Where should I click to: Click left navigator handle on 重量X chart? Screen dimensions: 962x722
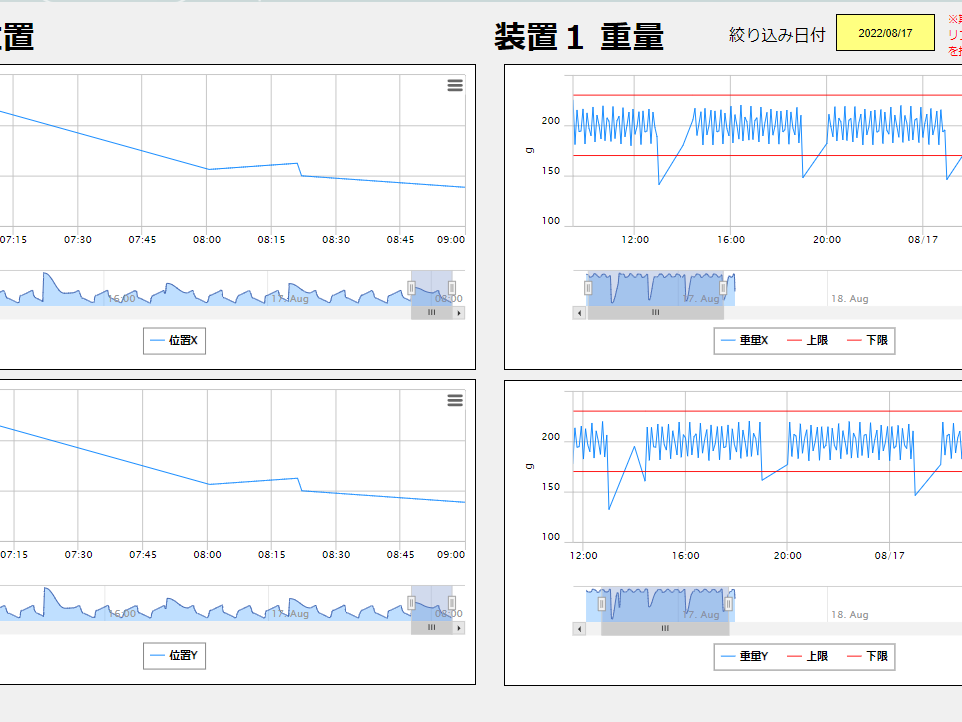(588, 289)
